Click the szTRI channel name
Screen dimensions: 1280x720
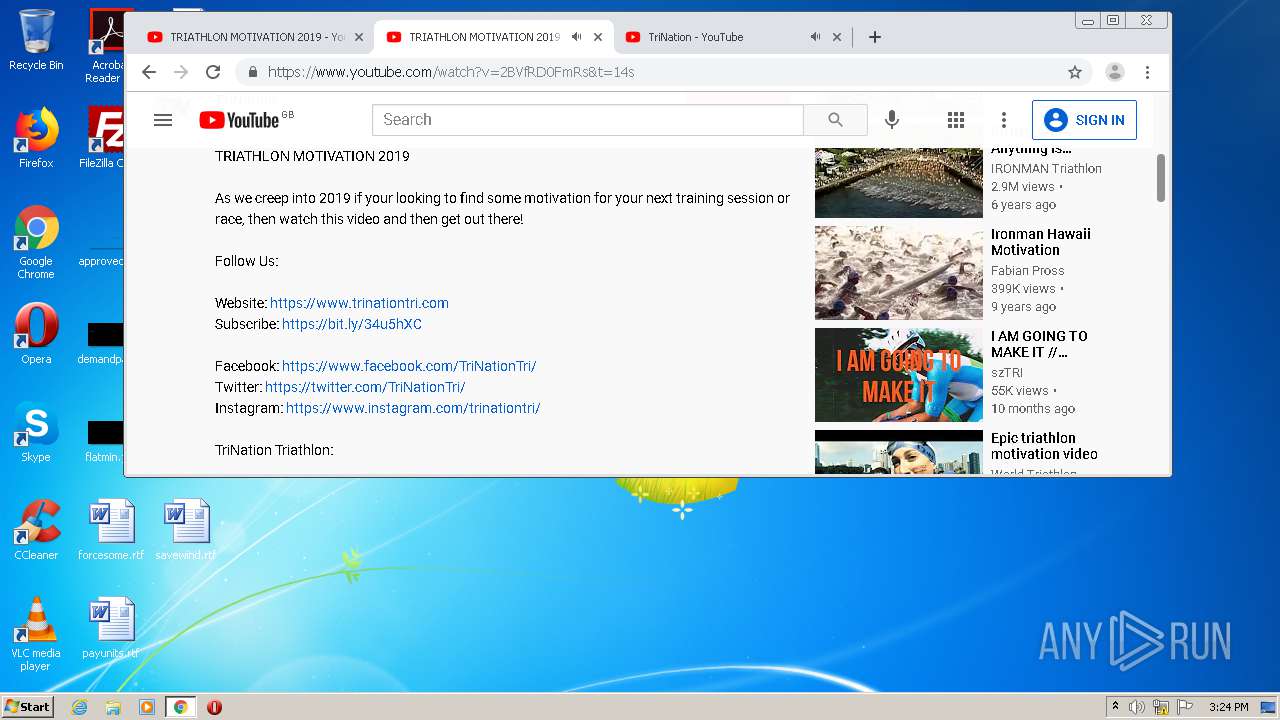point(1007,373)
